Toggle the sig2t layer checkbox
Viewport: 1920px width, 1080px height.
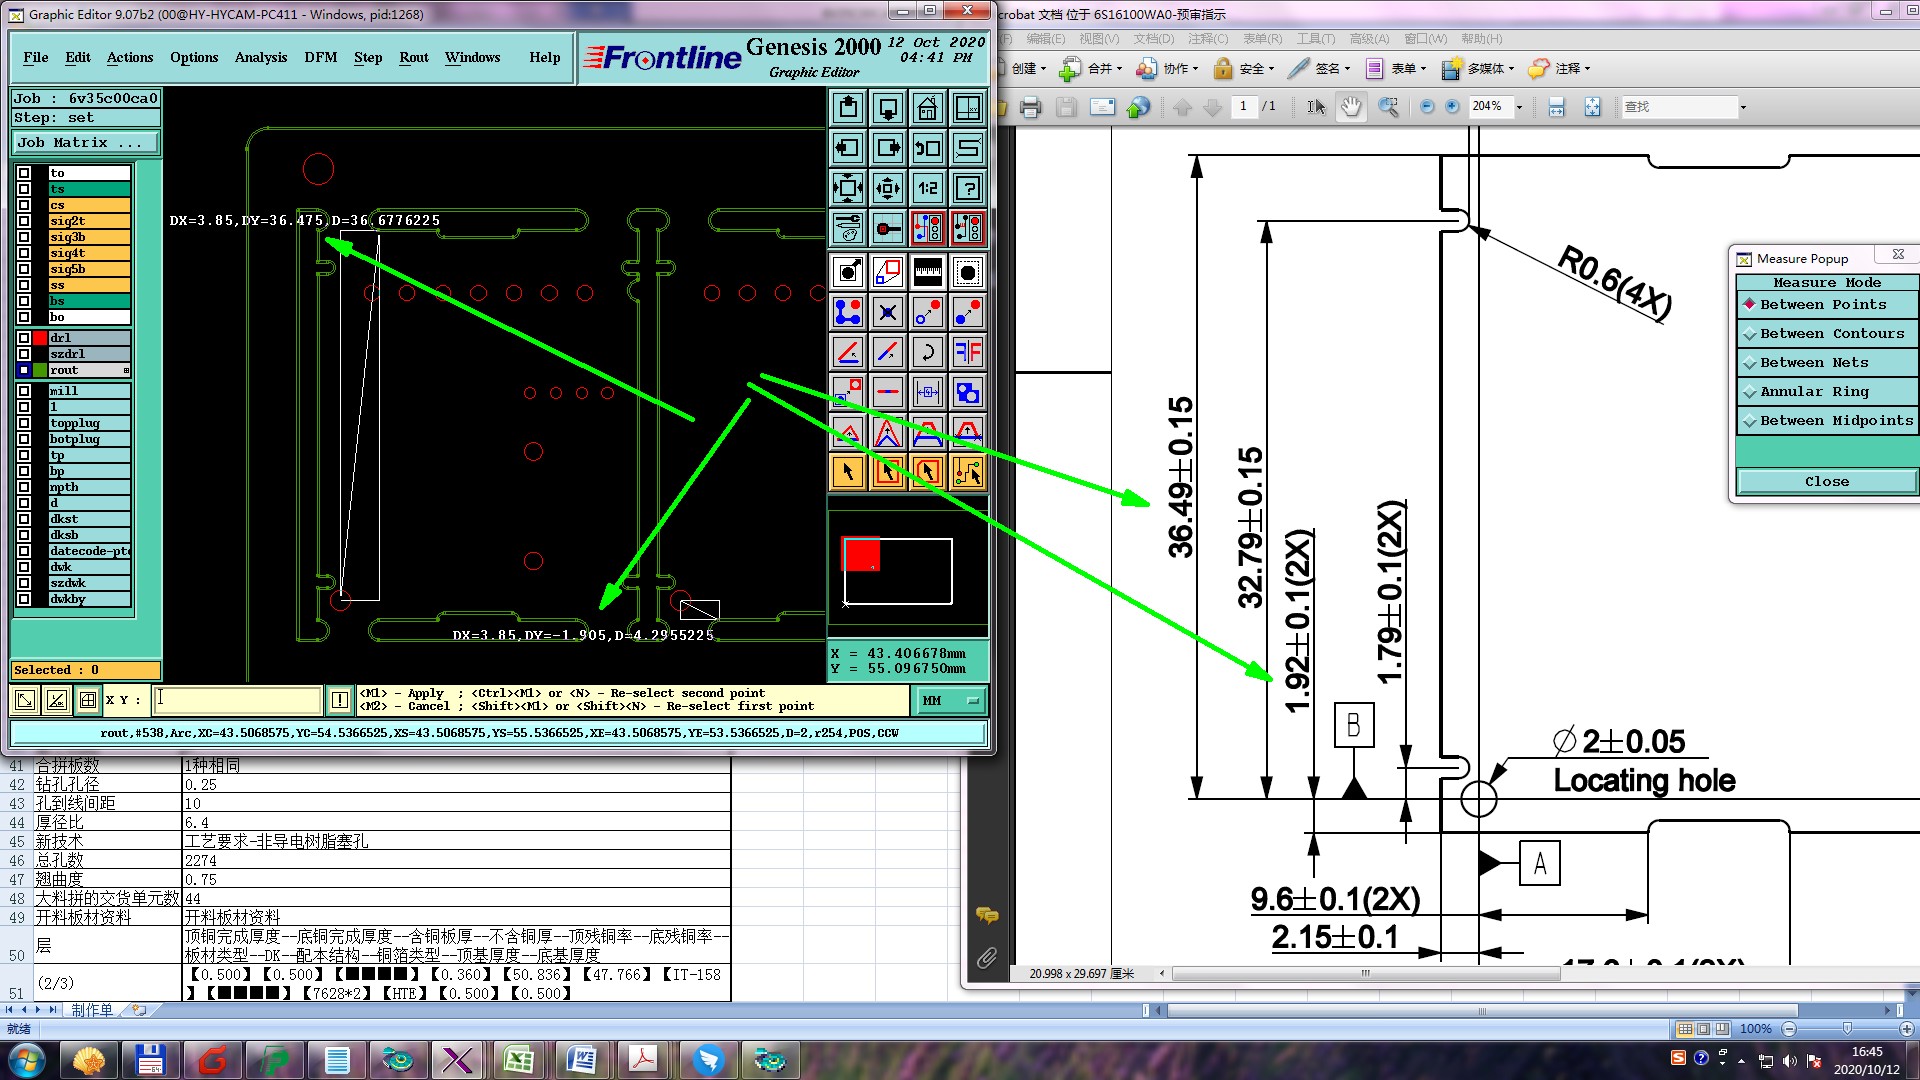(24, 221)
